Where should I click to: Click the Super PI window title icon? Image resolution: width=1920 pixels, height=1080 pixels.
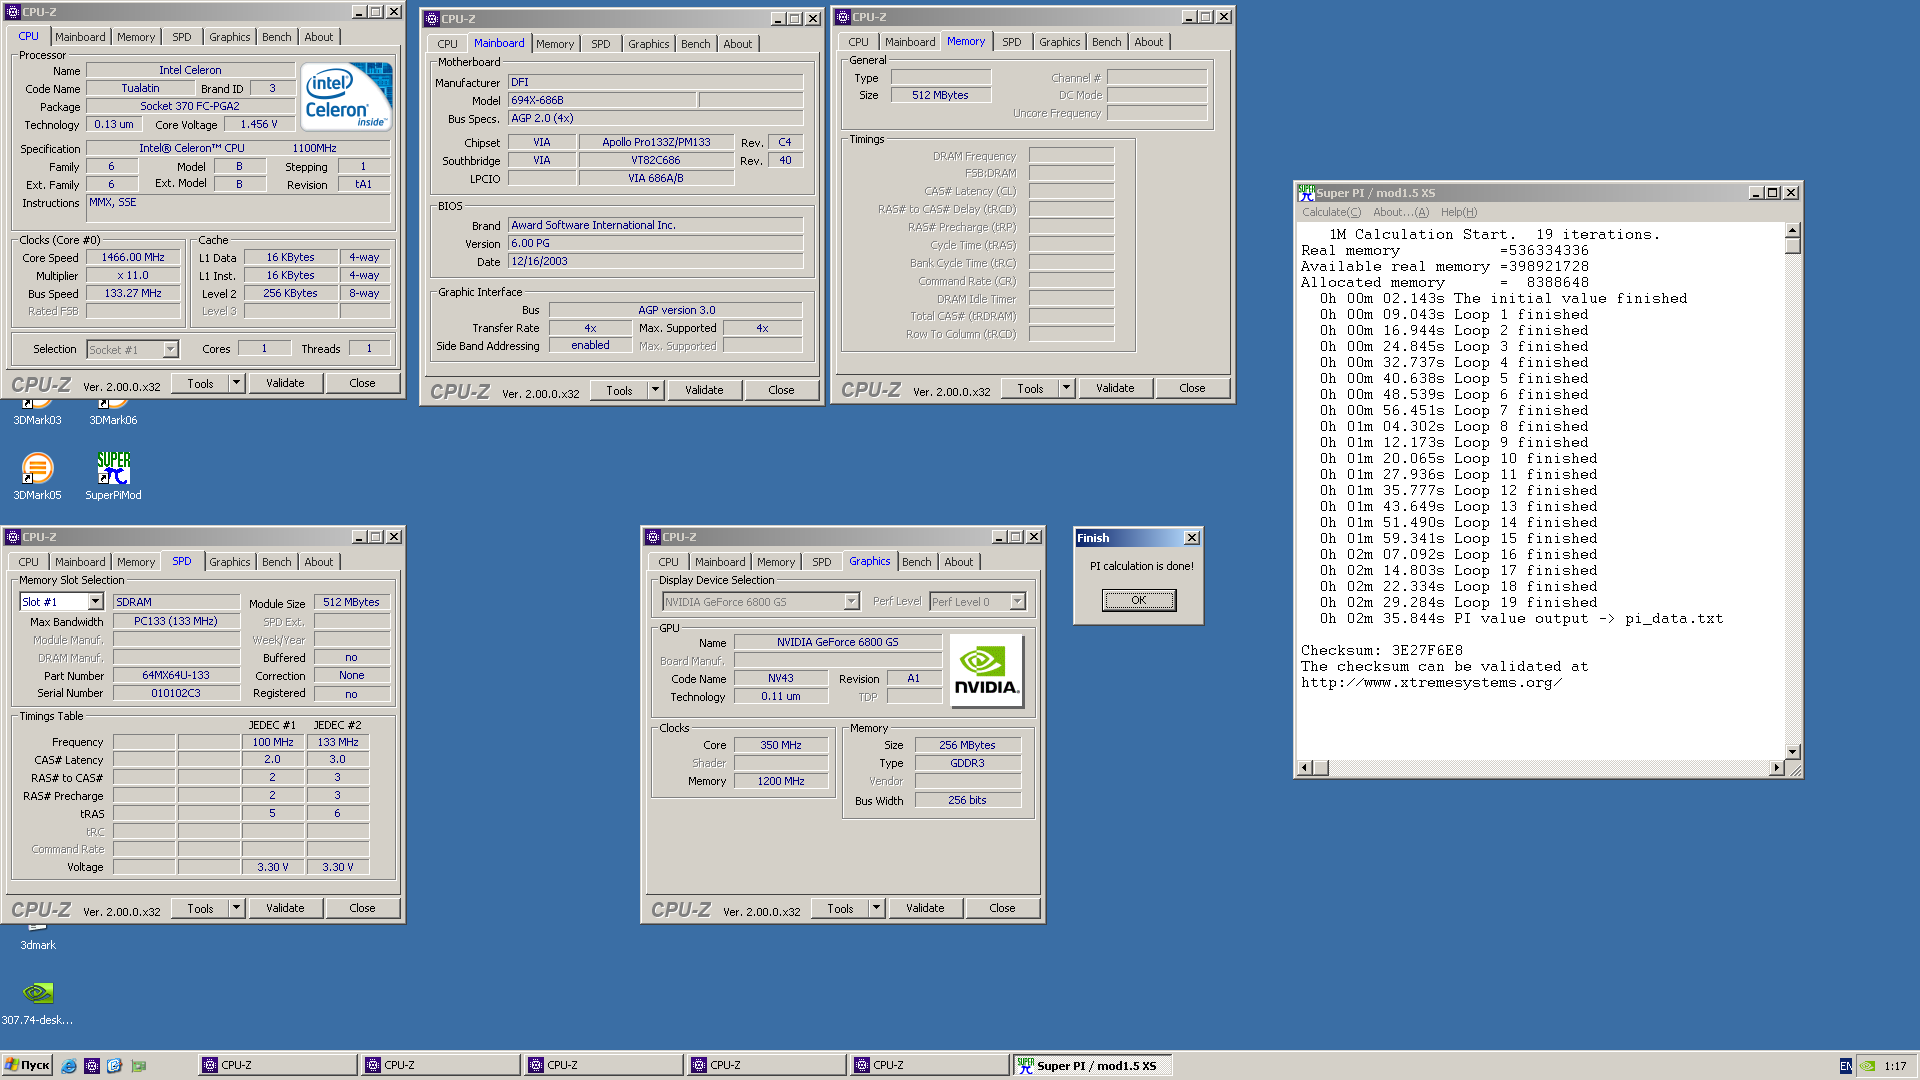pyautogui.click(x=1306, y=193)
